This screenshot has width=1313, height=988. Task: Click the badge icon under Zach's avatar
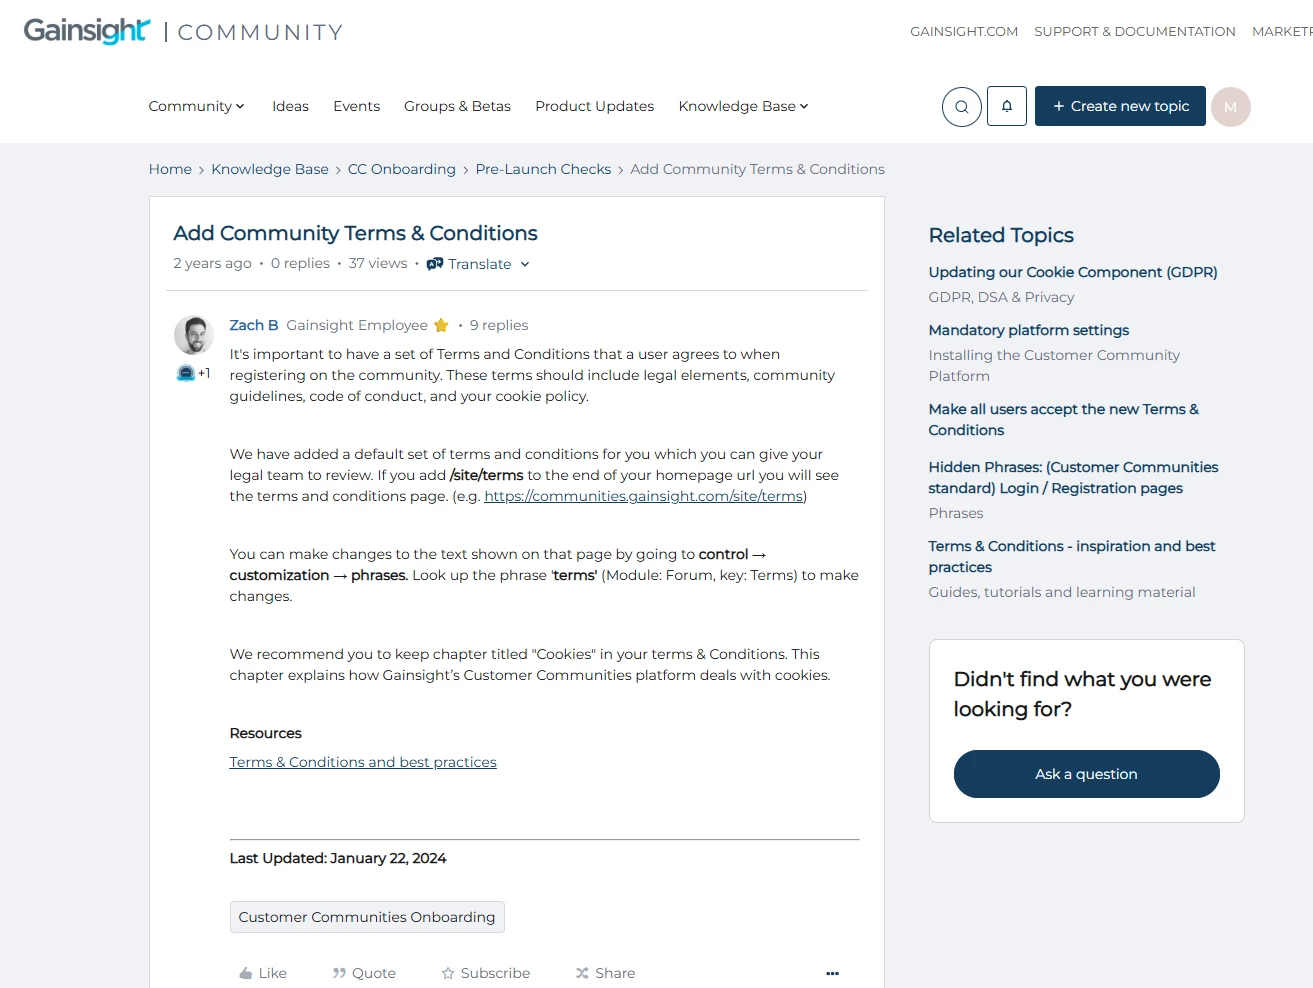[x=186, y=373]
